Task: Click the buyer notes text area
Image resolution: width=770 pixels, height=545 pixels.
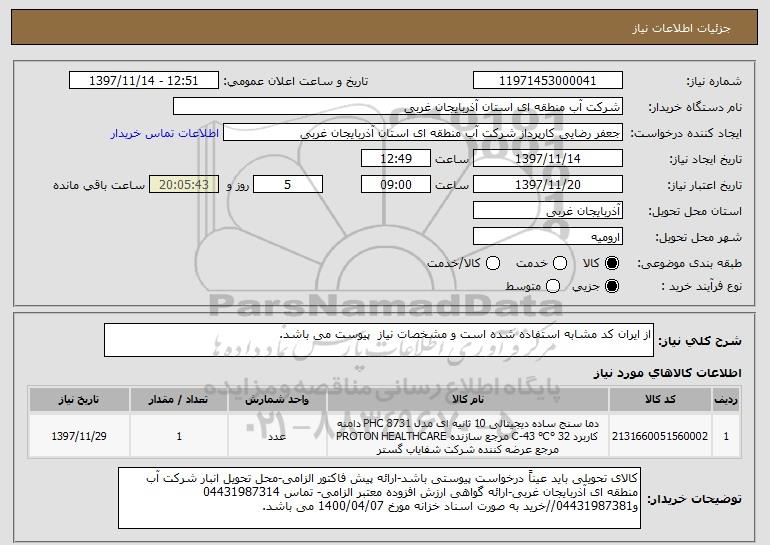Action: click(x=379, y=498)
